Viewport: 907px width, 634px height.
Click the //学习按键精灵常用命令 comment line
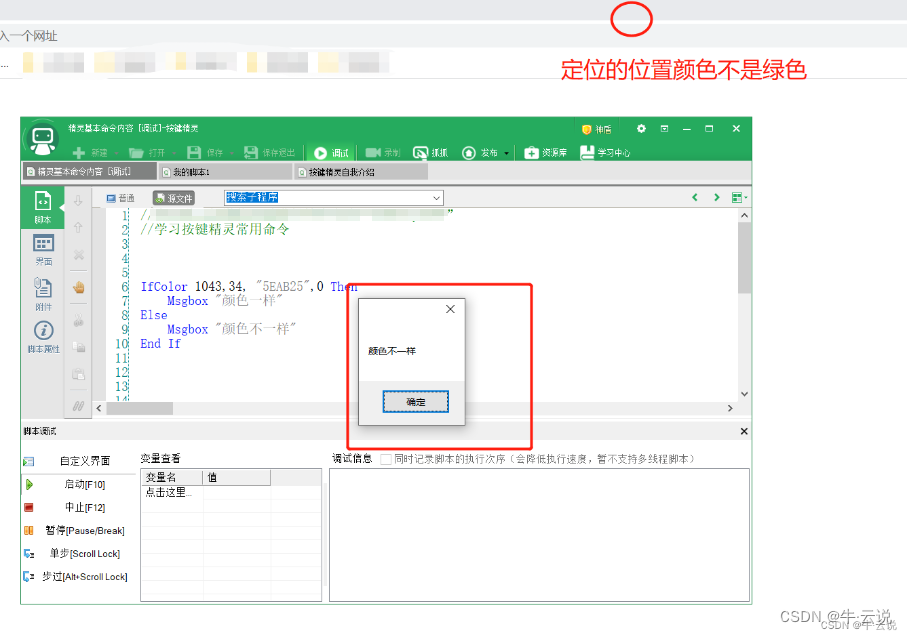[x=215, y=229]
